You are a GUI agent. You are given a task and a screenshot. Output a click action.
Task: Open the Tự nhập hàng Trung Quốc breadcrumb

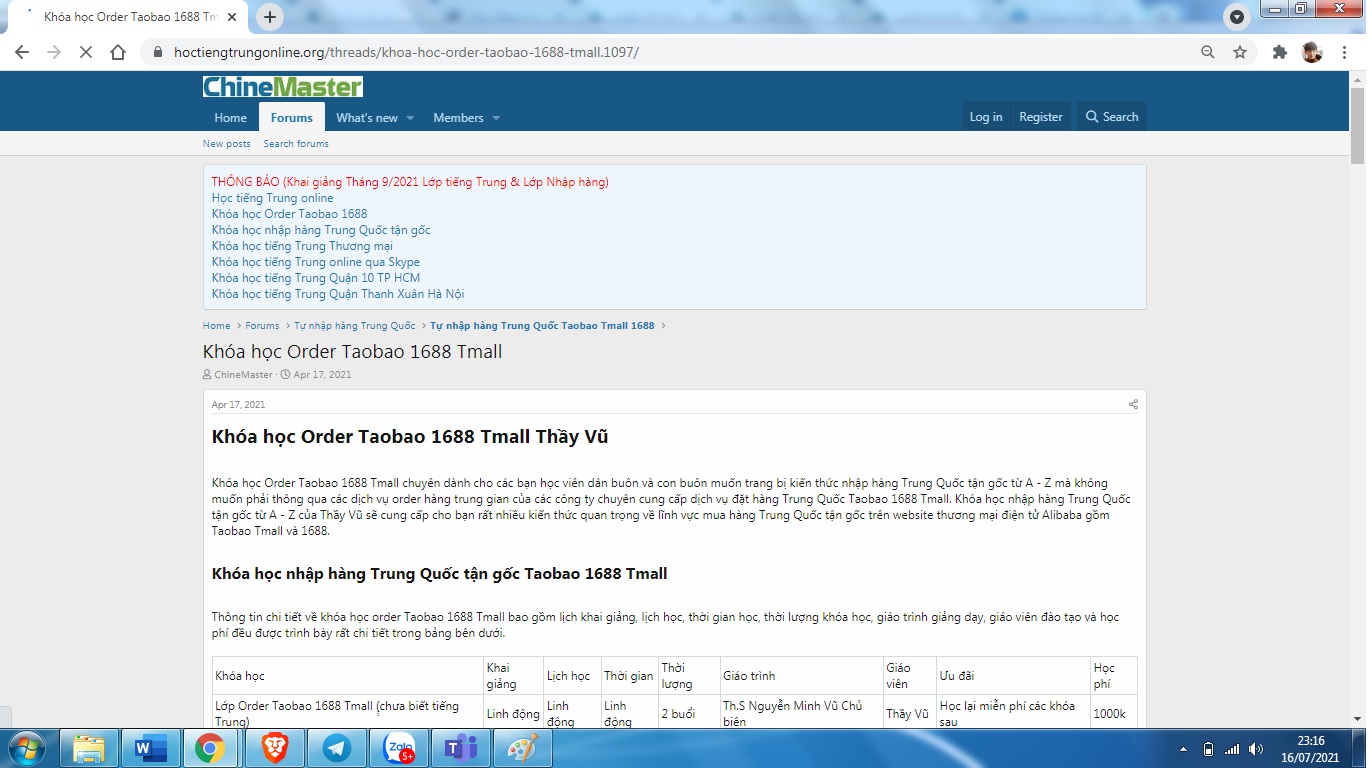point(355,326)
